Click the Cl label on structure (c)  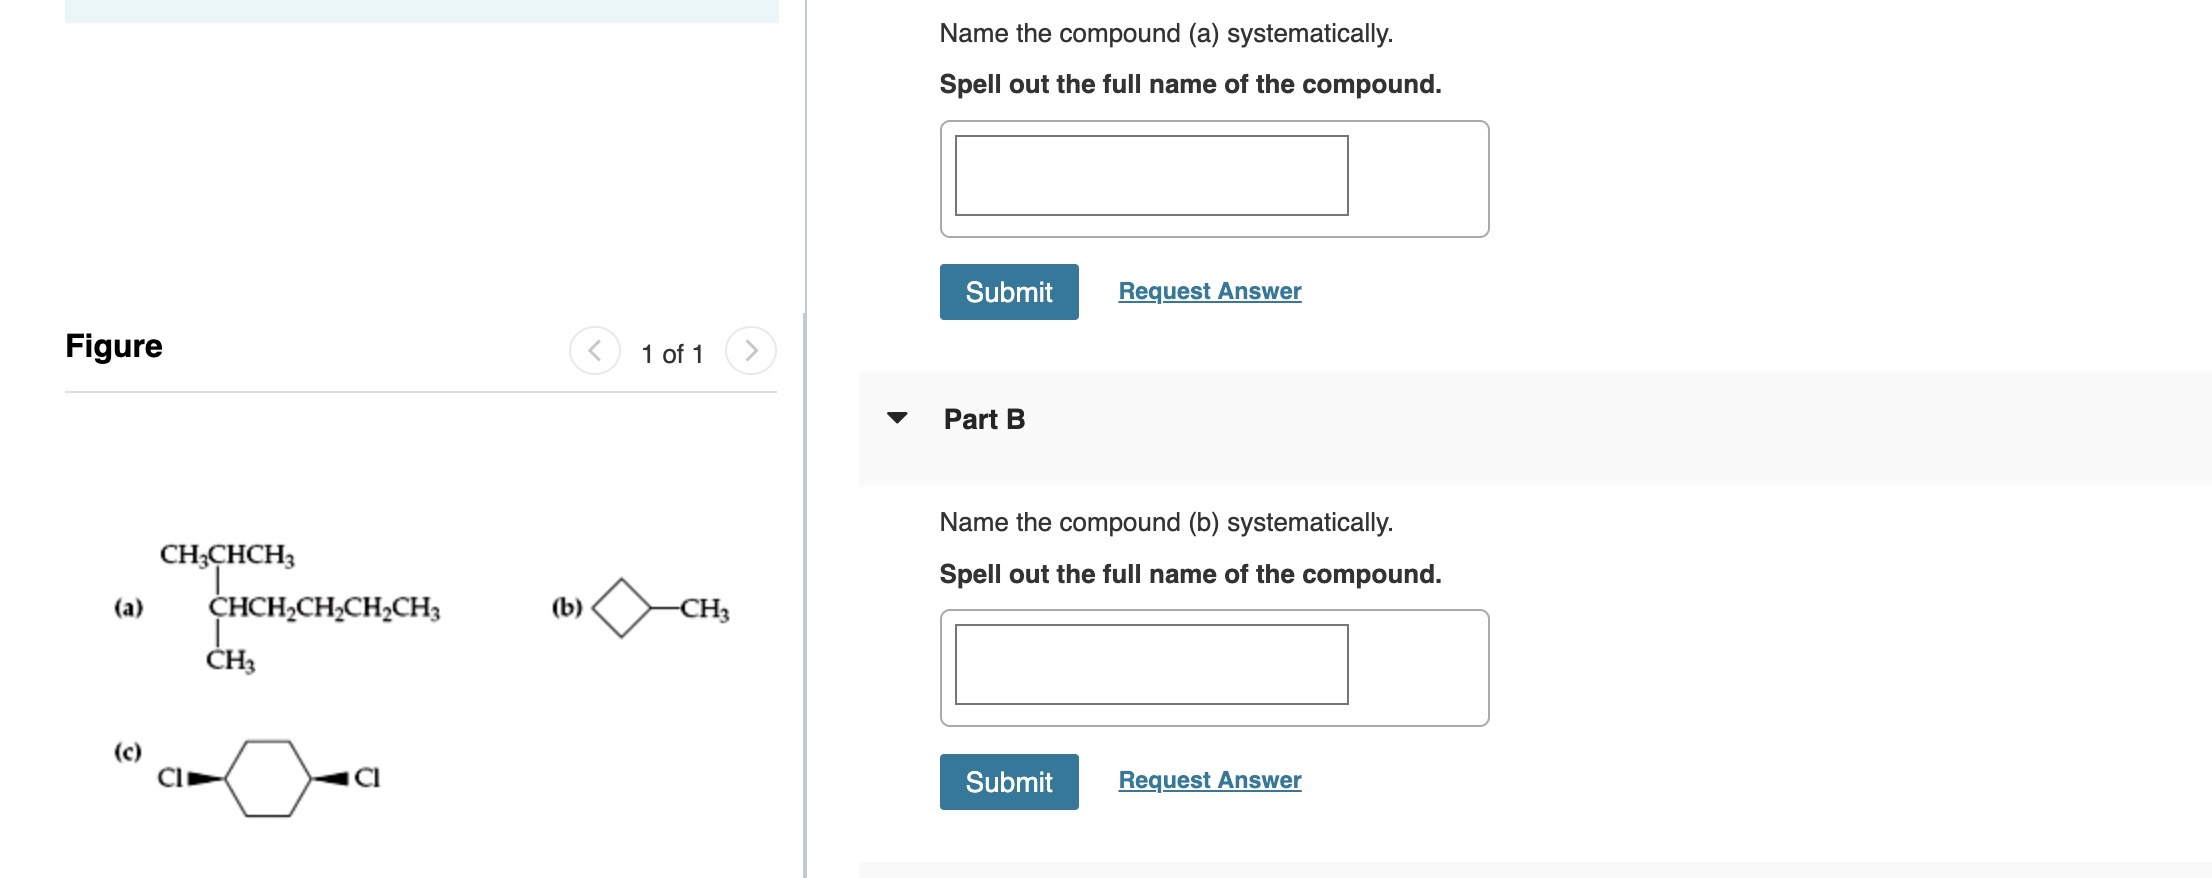172,776
